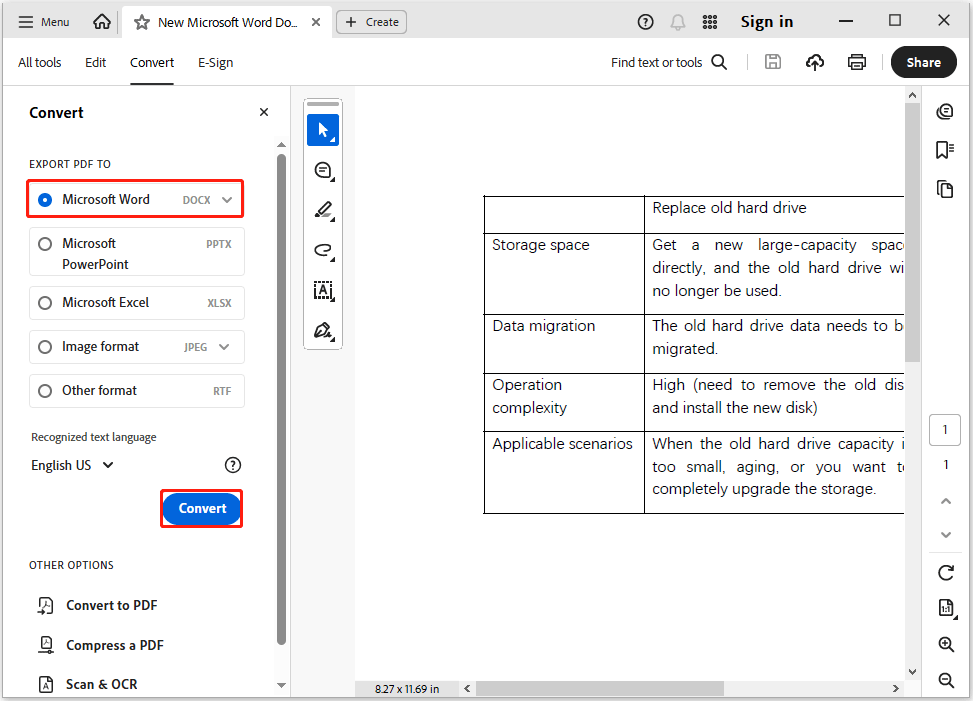Viewport: 973px width, 701px height.
Task: Select the freehand Draw tool
Action: 322,250
